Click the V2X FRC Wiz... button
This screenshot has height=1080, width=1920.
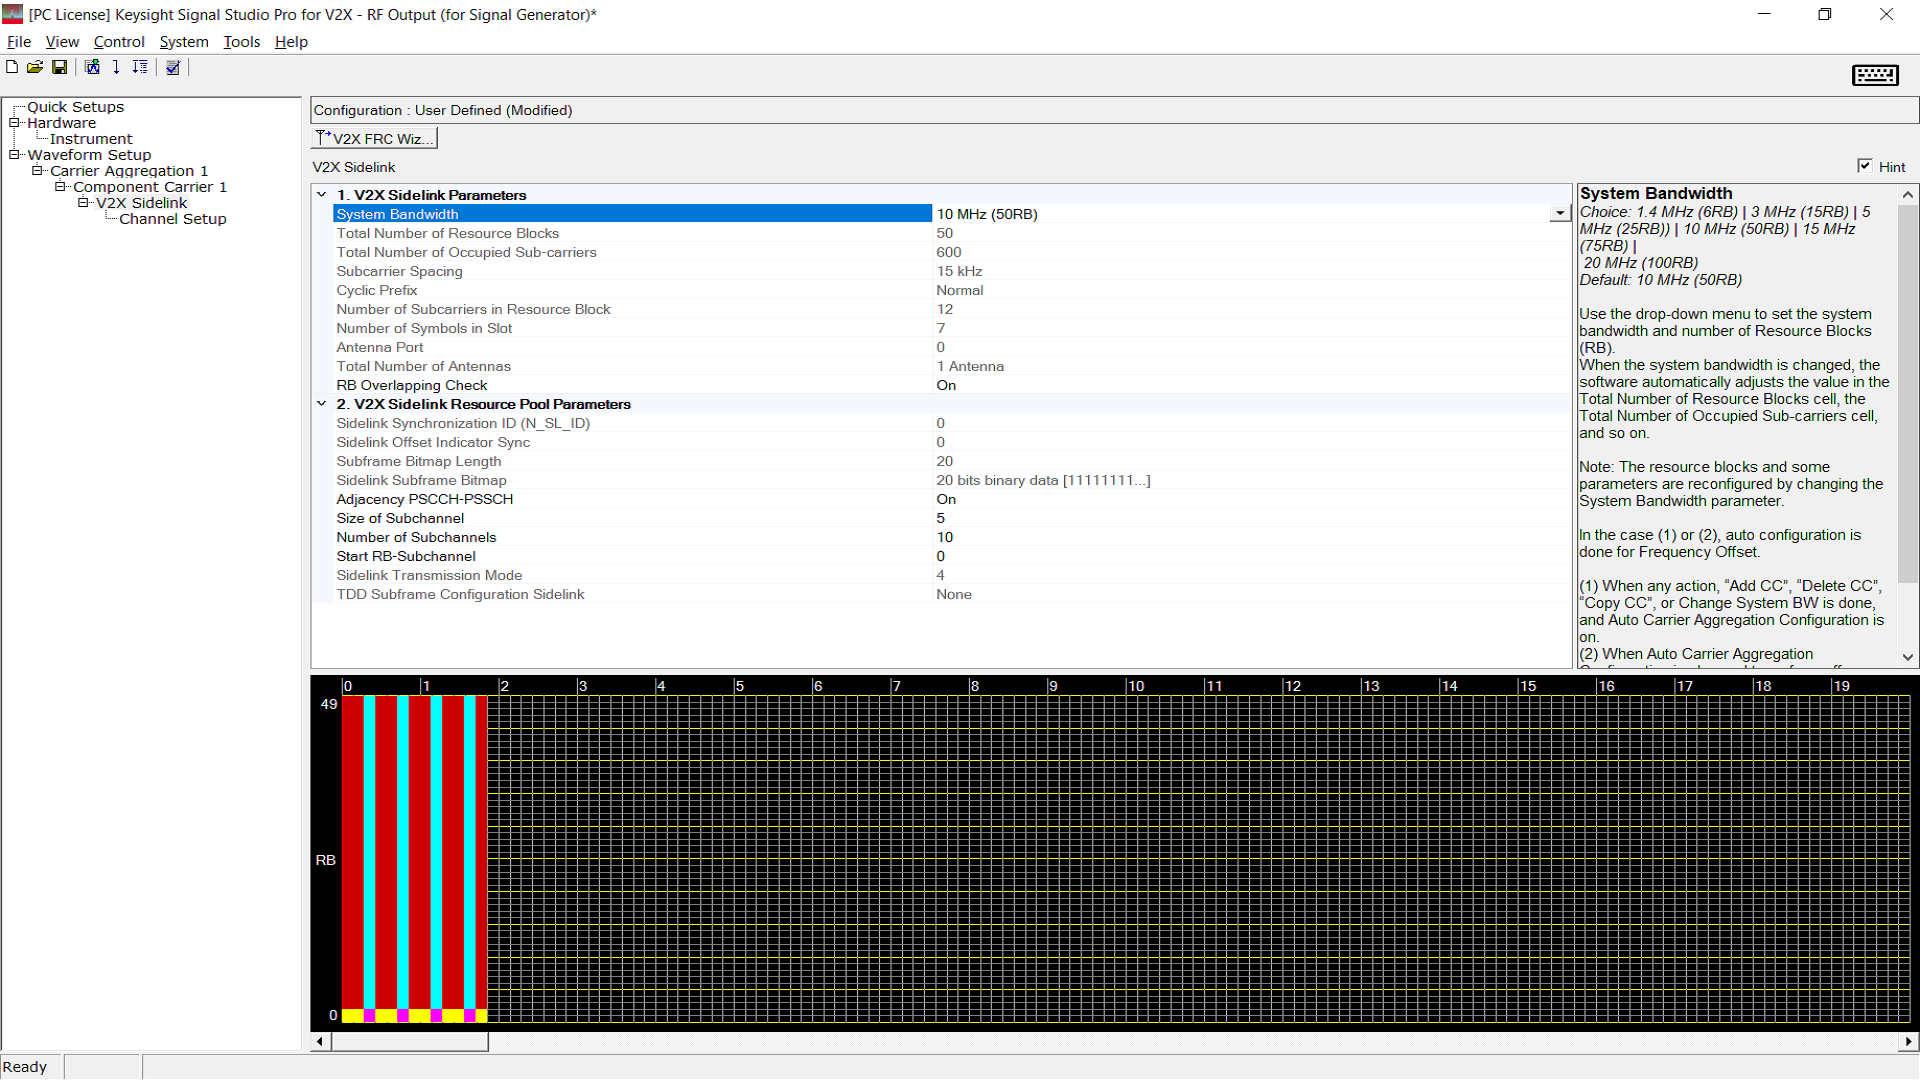tap(375, 138)
